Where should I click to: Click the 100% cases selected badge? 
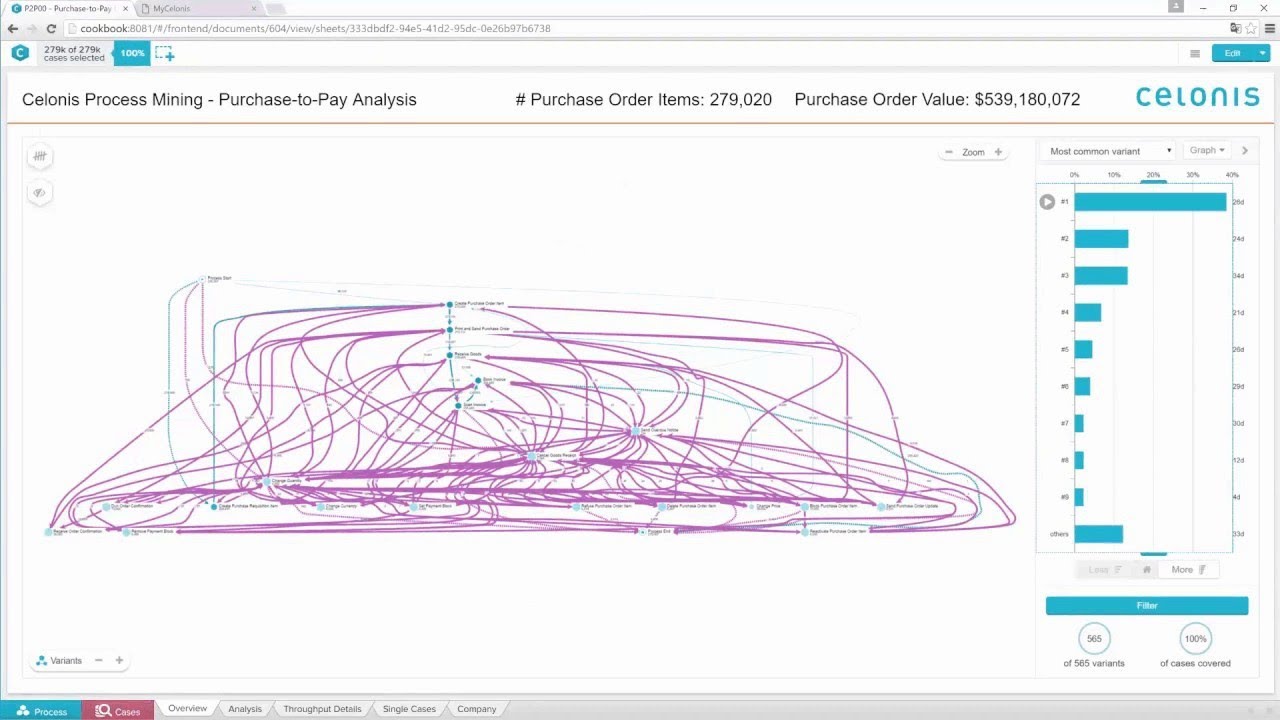pos(132,53)
